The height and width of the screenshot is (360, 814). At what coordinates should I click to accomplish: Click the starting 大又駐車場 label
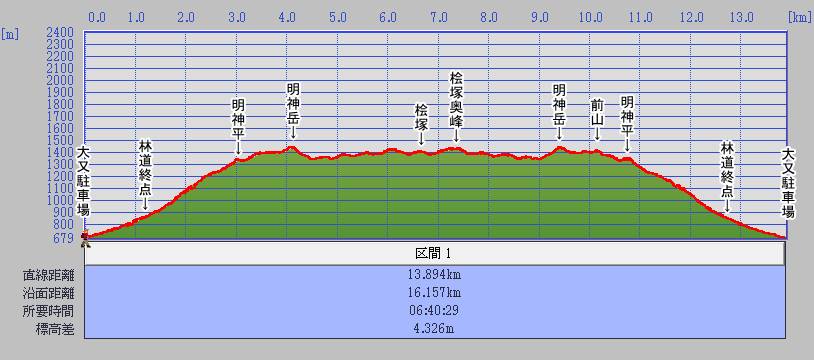[x=83, y=182]
